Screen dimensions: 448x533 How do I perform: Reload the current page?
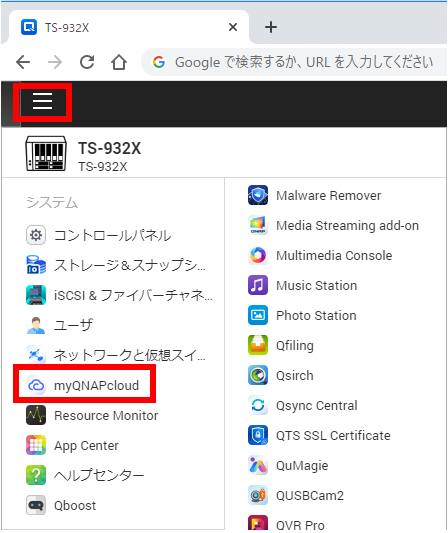pos(87,62)
